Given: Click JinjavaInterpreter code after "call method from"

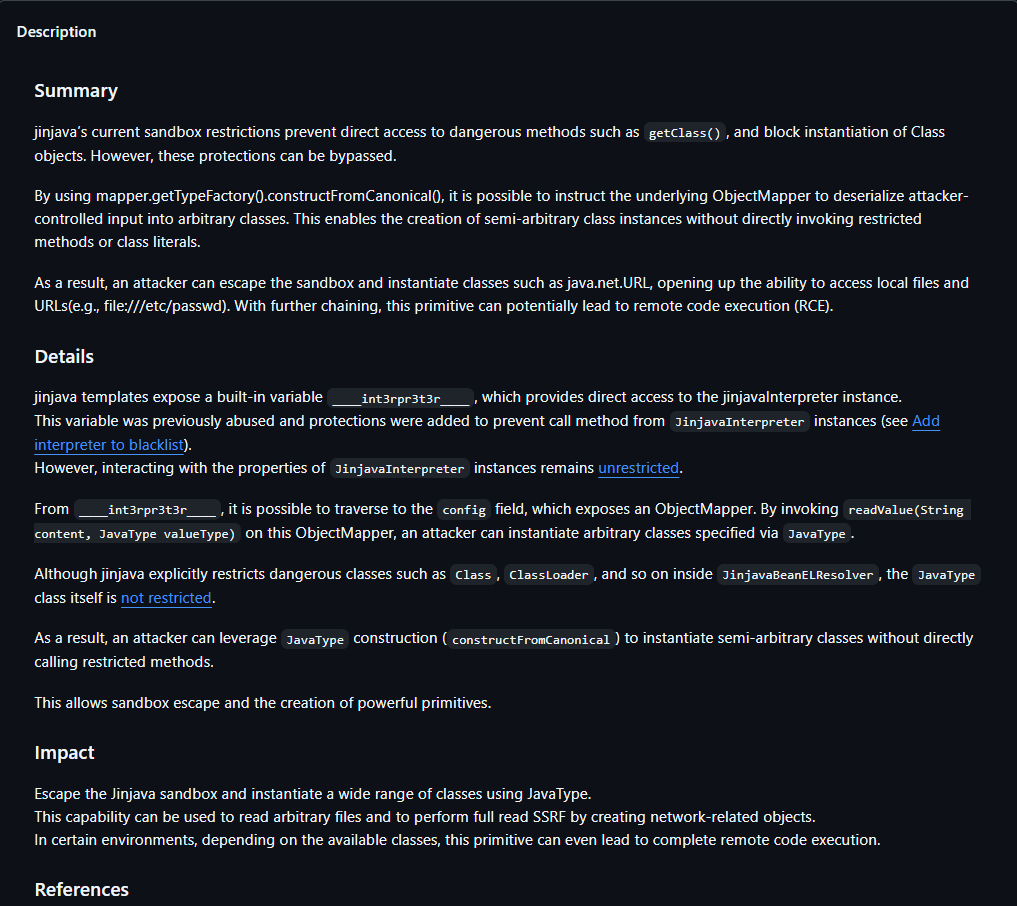Looking at the screenshot, I should point(739,422).
